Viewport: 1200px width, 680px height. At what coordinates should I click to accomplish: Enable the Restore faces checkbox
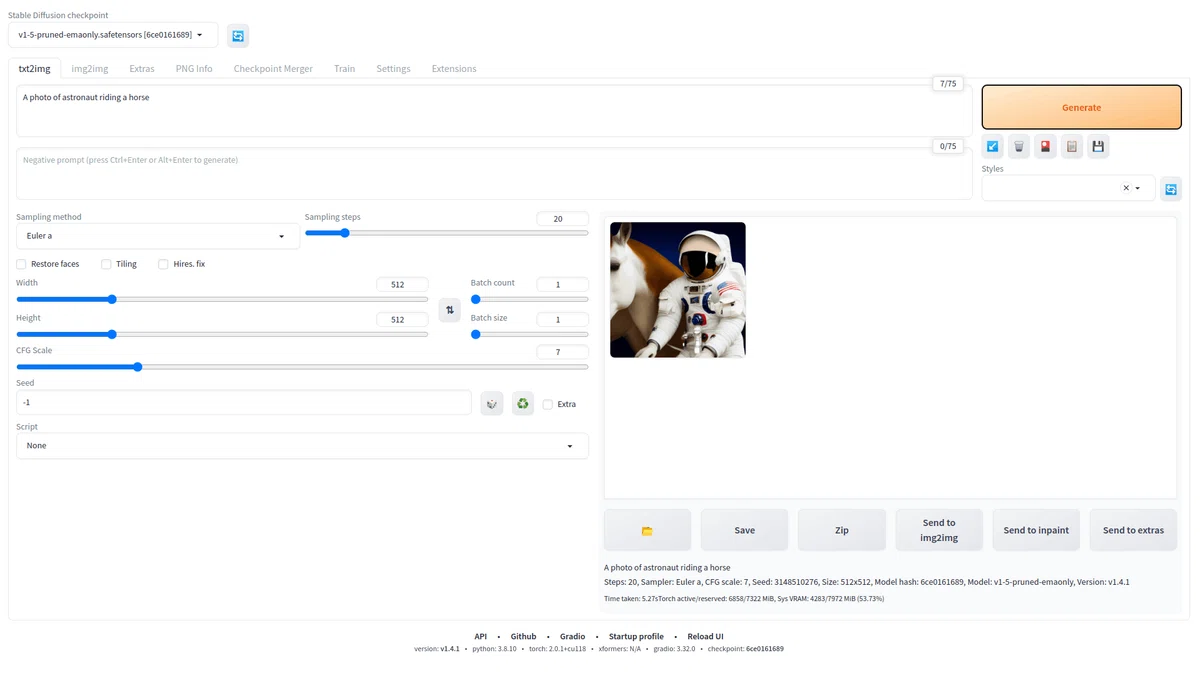tap(21, 264)
